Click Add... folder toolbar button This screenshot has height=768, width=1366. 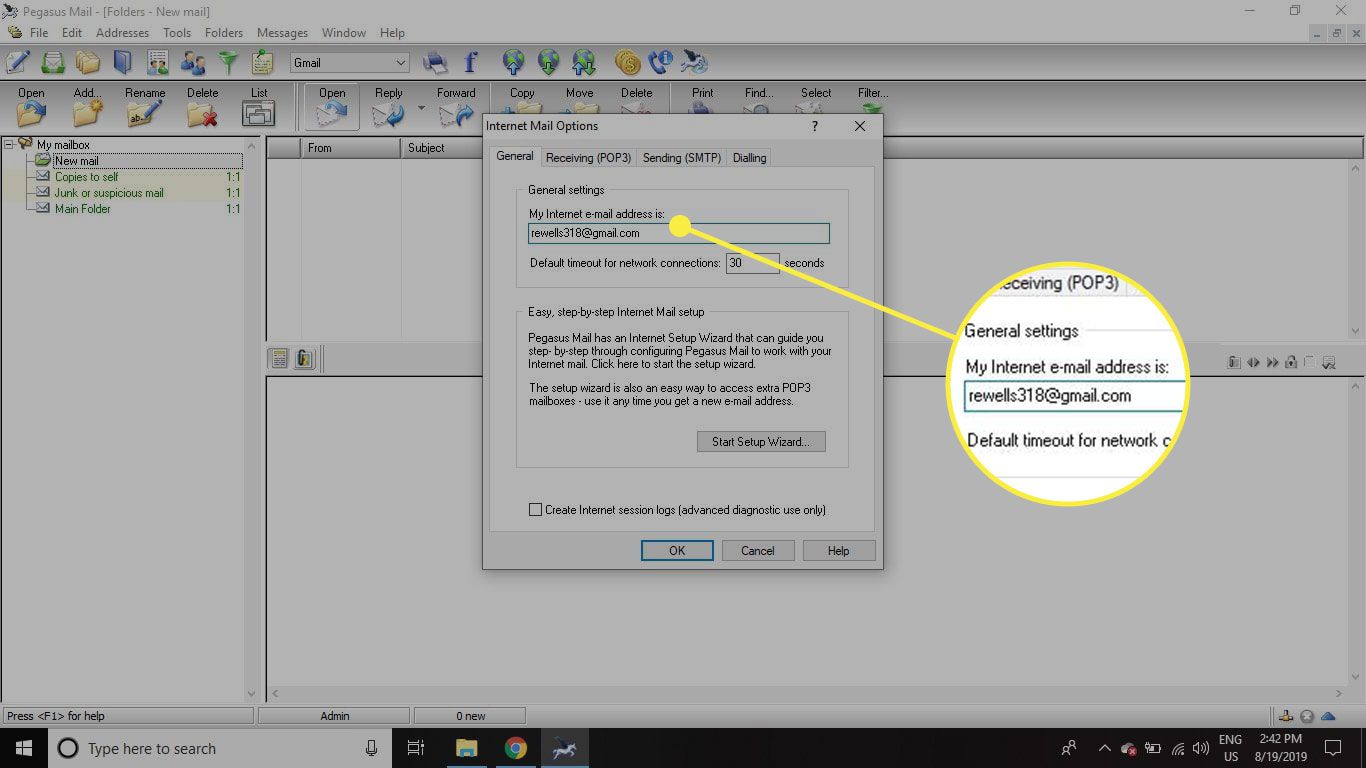tap(88, 106)
